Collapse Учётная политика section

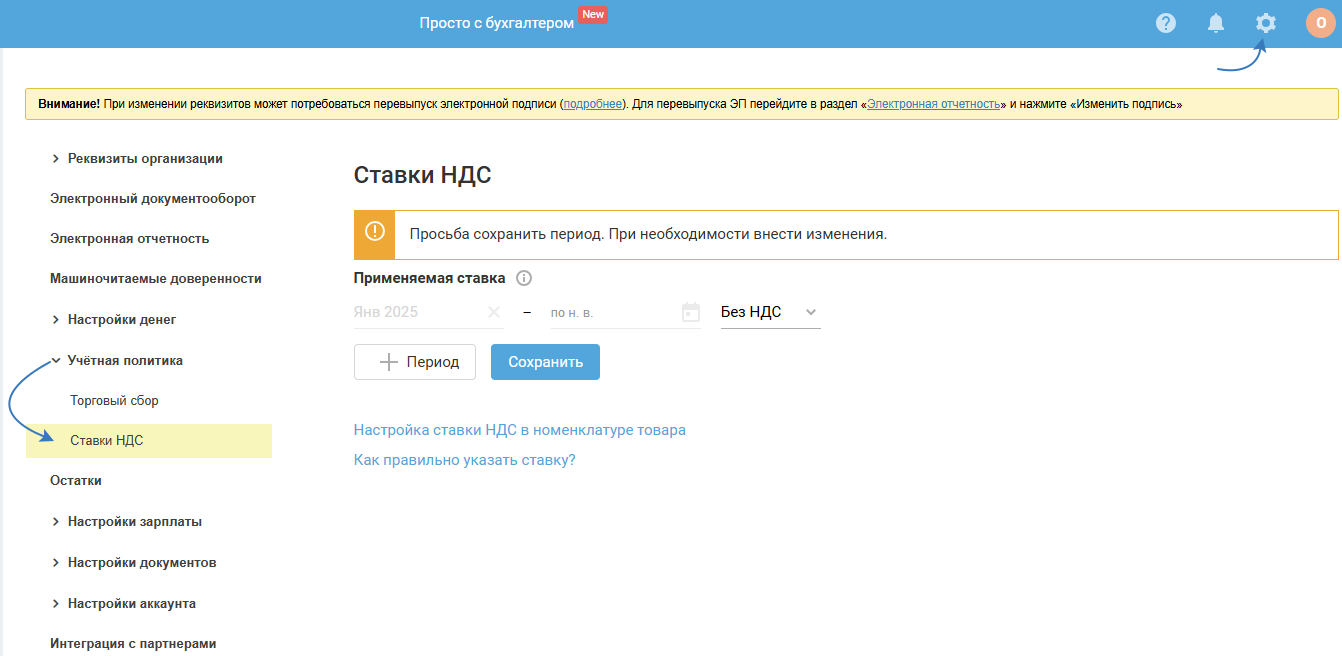[x=116, y=360]
